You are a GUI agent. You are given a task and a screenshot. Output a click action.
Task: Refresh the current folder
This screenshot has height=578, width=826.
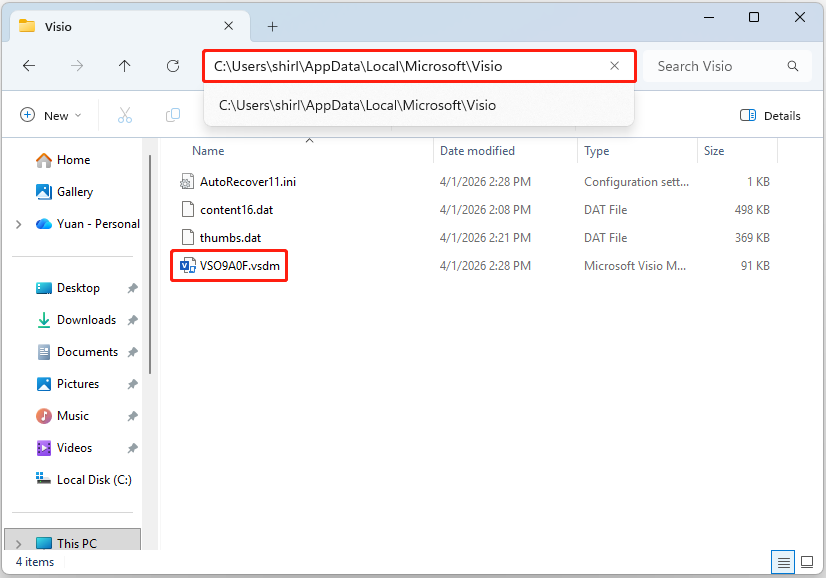tap(172, 66)
